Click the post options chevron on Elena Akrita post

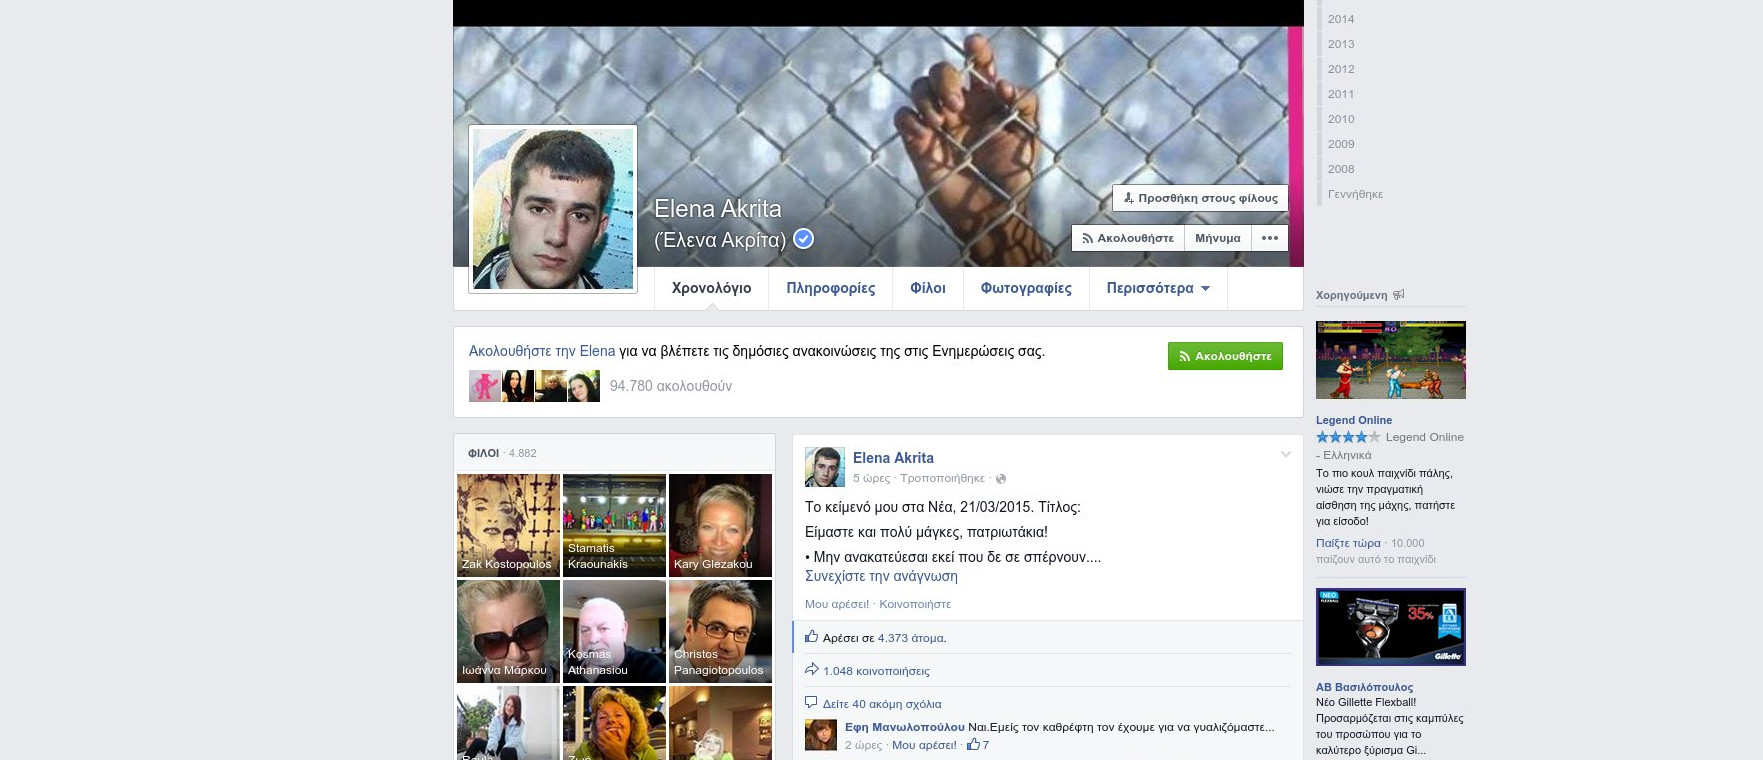coord(1286,455)
